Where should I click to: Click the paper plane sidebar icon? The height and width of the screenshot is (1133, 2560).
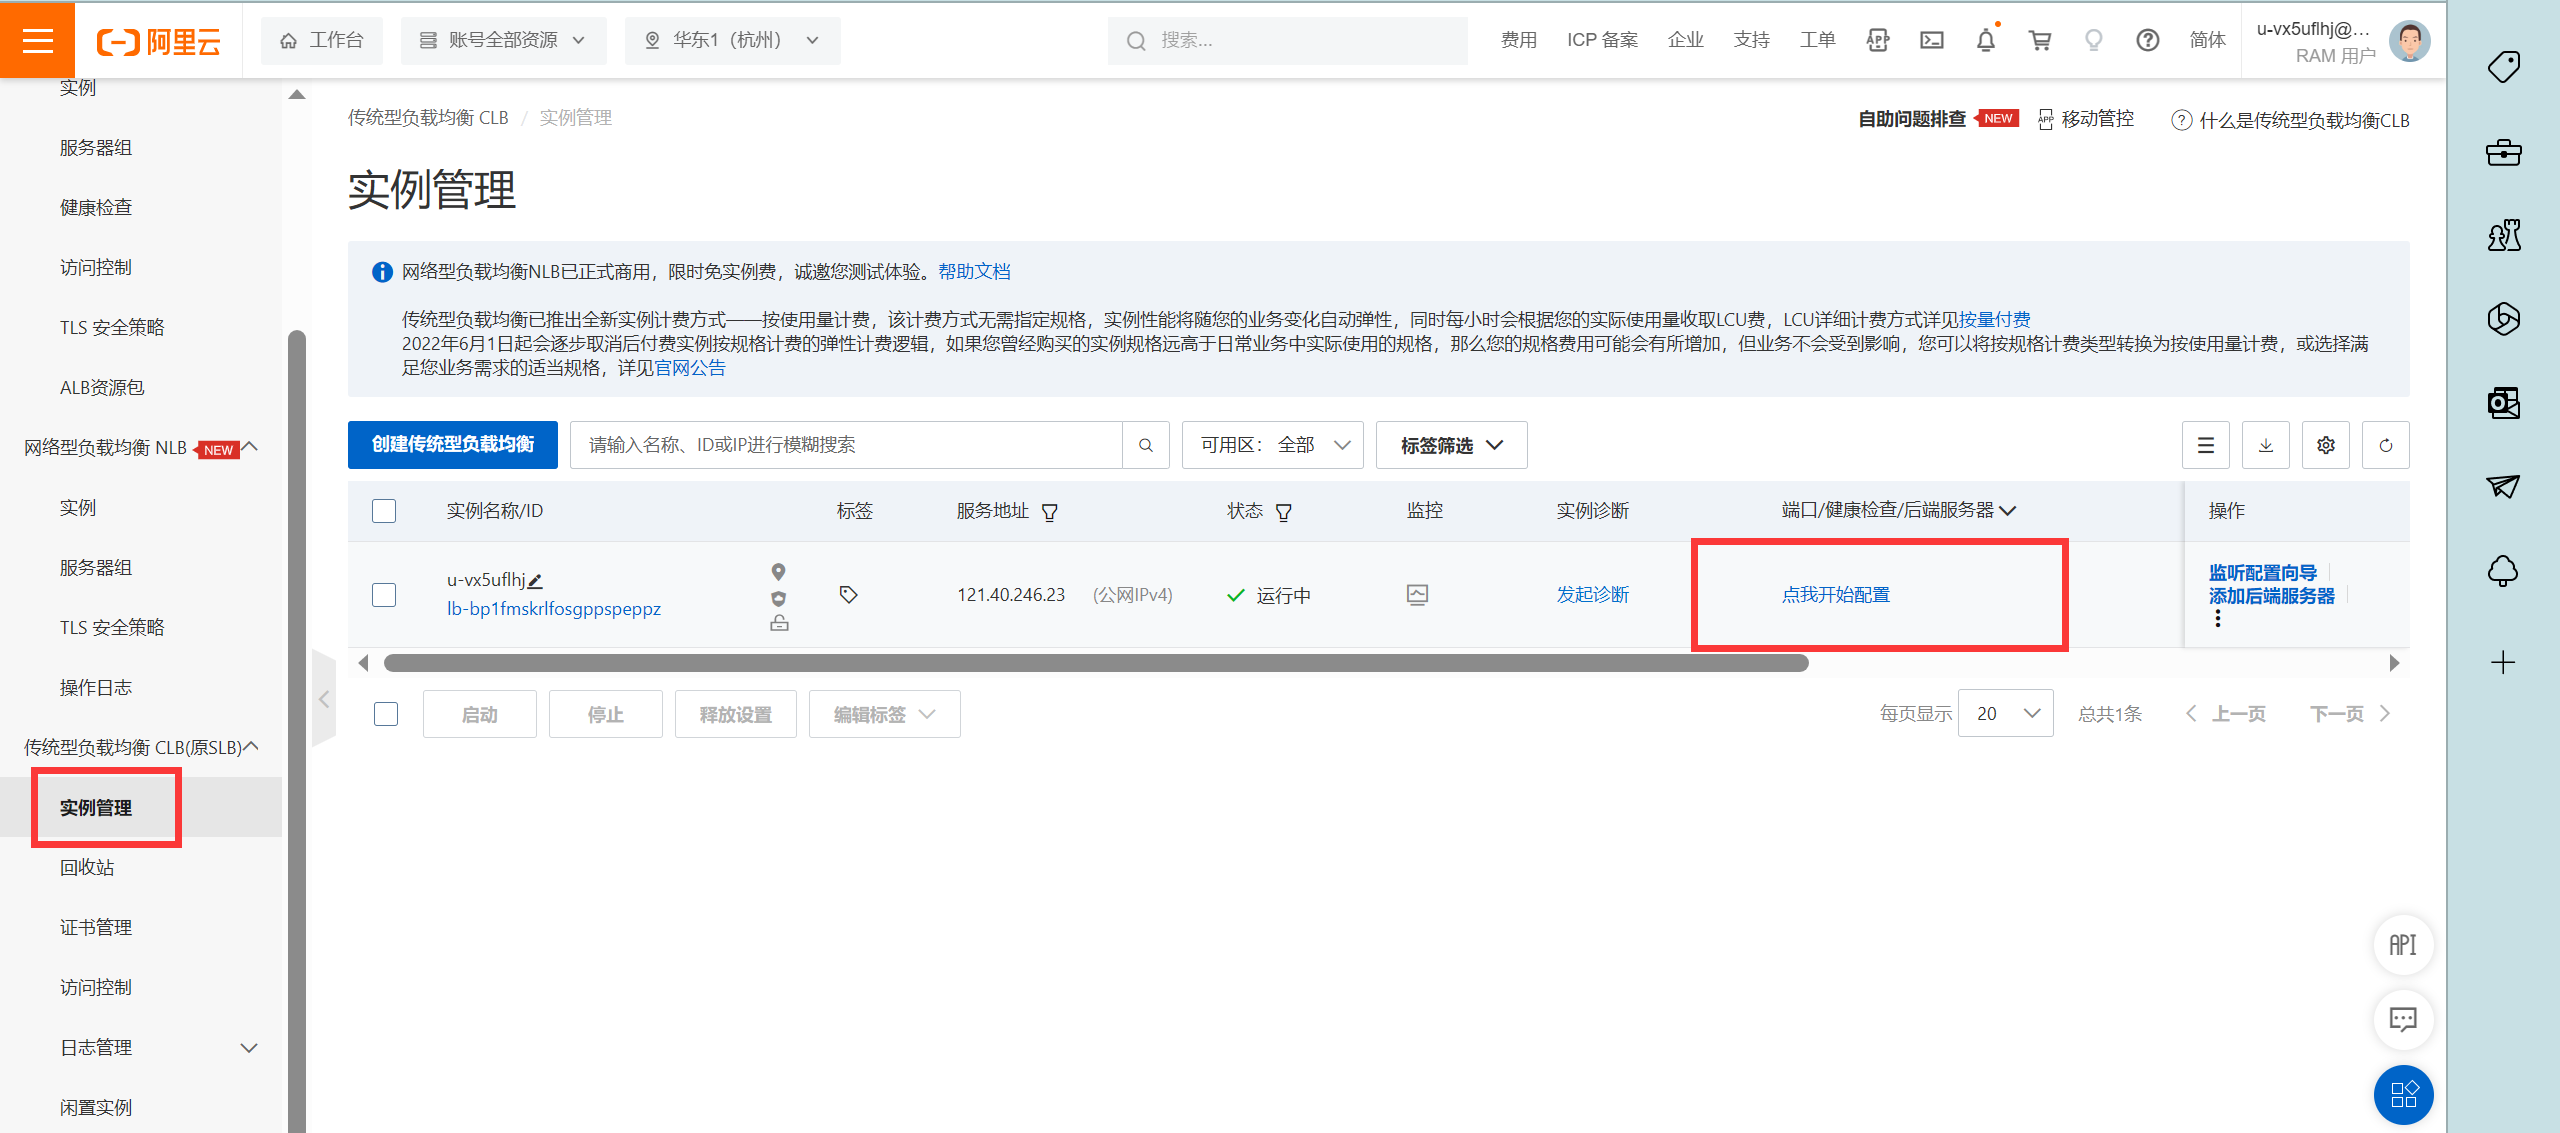(2503, 486)
